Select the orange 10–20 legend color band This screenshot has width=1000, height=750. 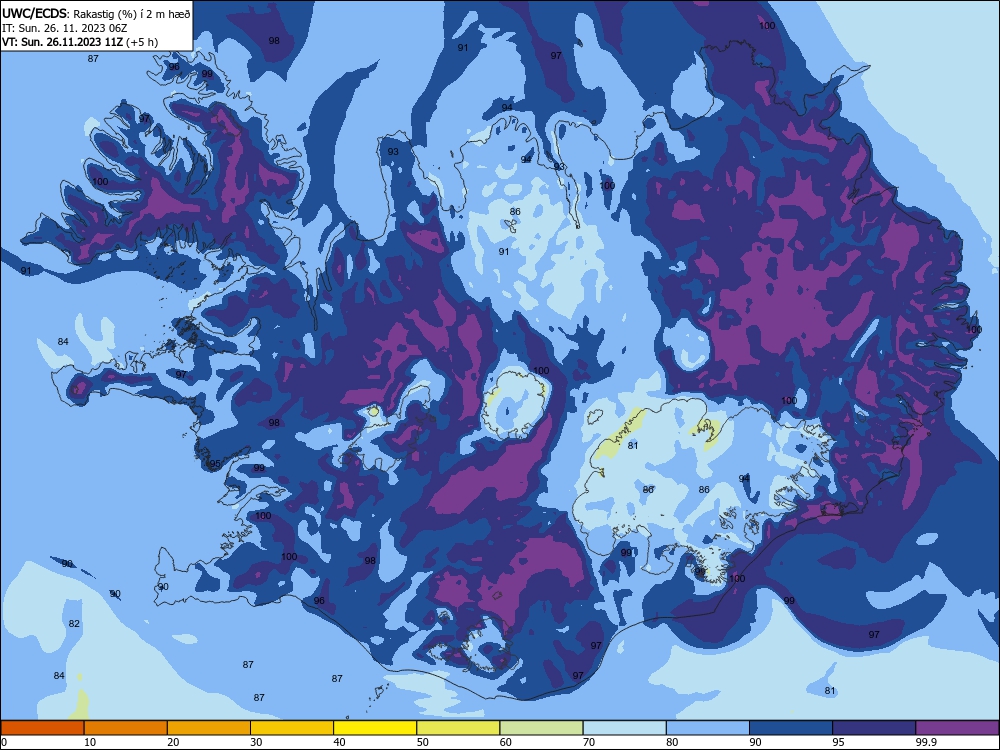click(x=126, y=728)
